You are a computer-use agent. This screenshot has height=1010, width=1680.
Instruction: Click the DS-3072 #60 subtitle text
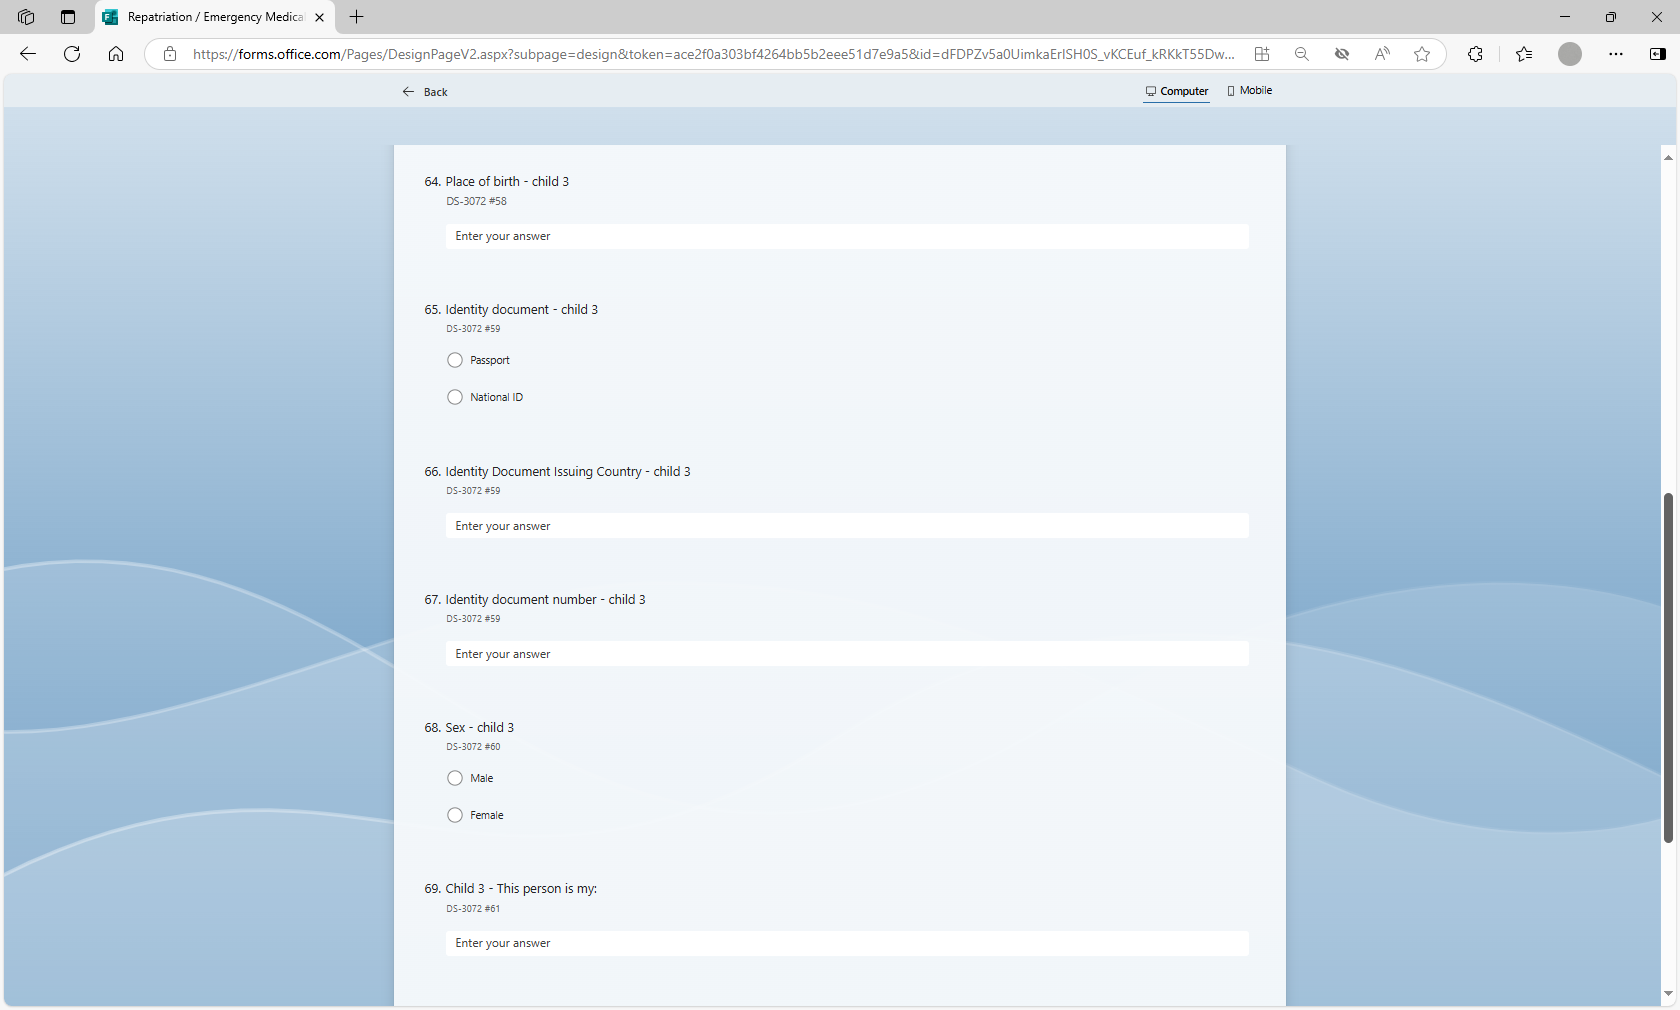pyautogui.click(x=473, y=747)
